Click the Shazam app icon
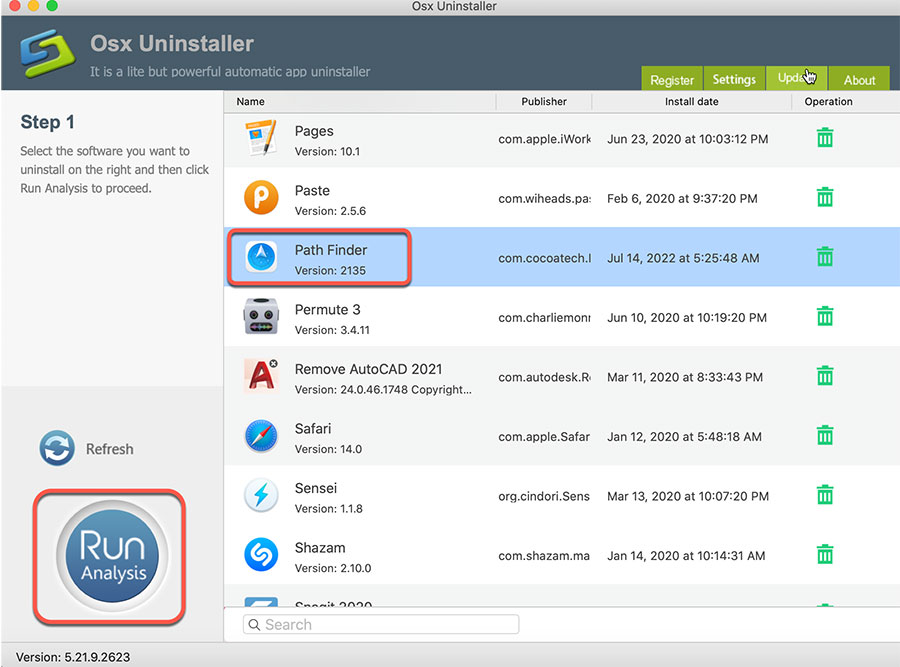The height and width of the screenshot is (667, 900). click(x=261, y=555)
